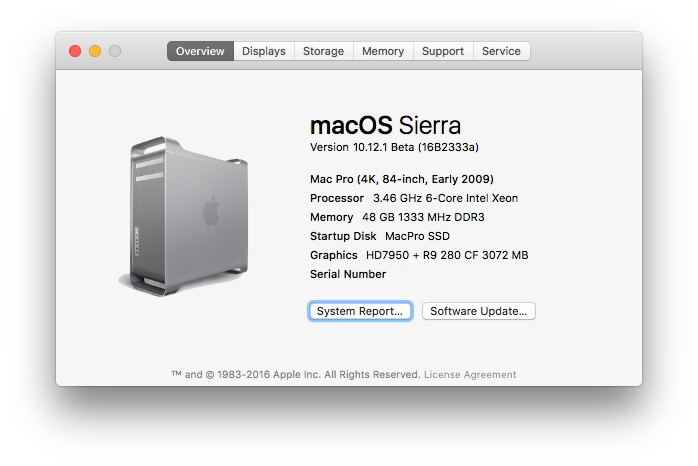This screenshot has width=698, height=466.
Task: Open the Displays tab
Action: coord(264,51)
